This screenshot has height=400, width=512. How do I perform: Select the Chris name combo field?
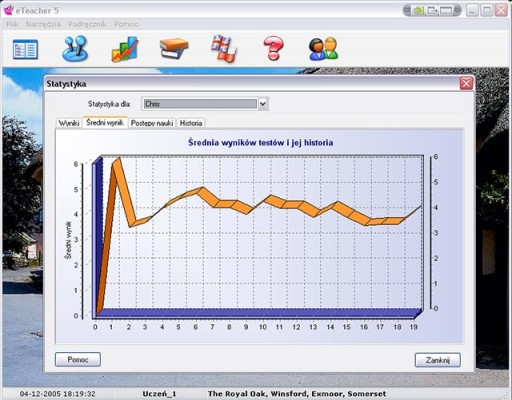coord(200,104)
